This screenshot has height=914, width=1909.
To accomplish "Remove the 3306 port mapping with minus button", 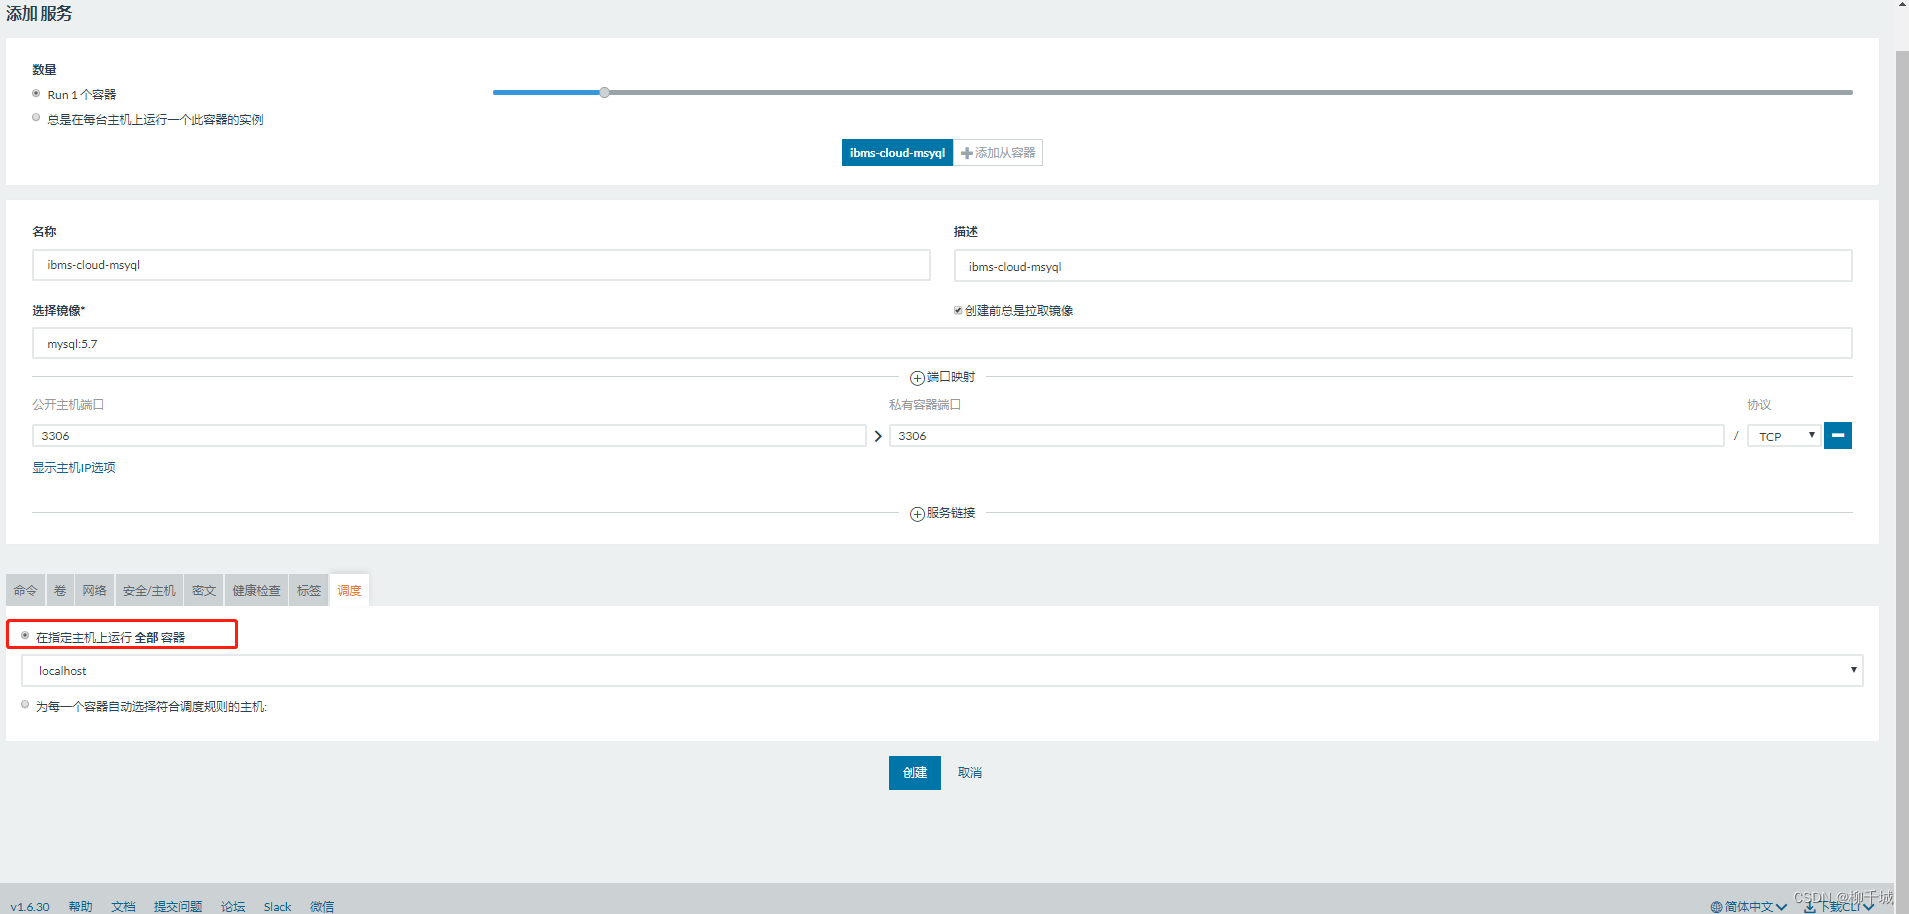I will (x=1837, y=436).
